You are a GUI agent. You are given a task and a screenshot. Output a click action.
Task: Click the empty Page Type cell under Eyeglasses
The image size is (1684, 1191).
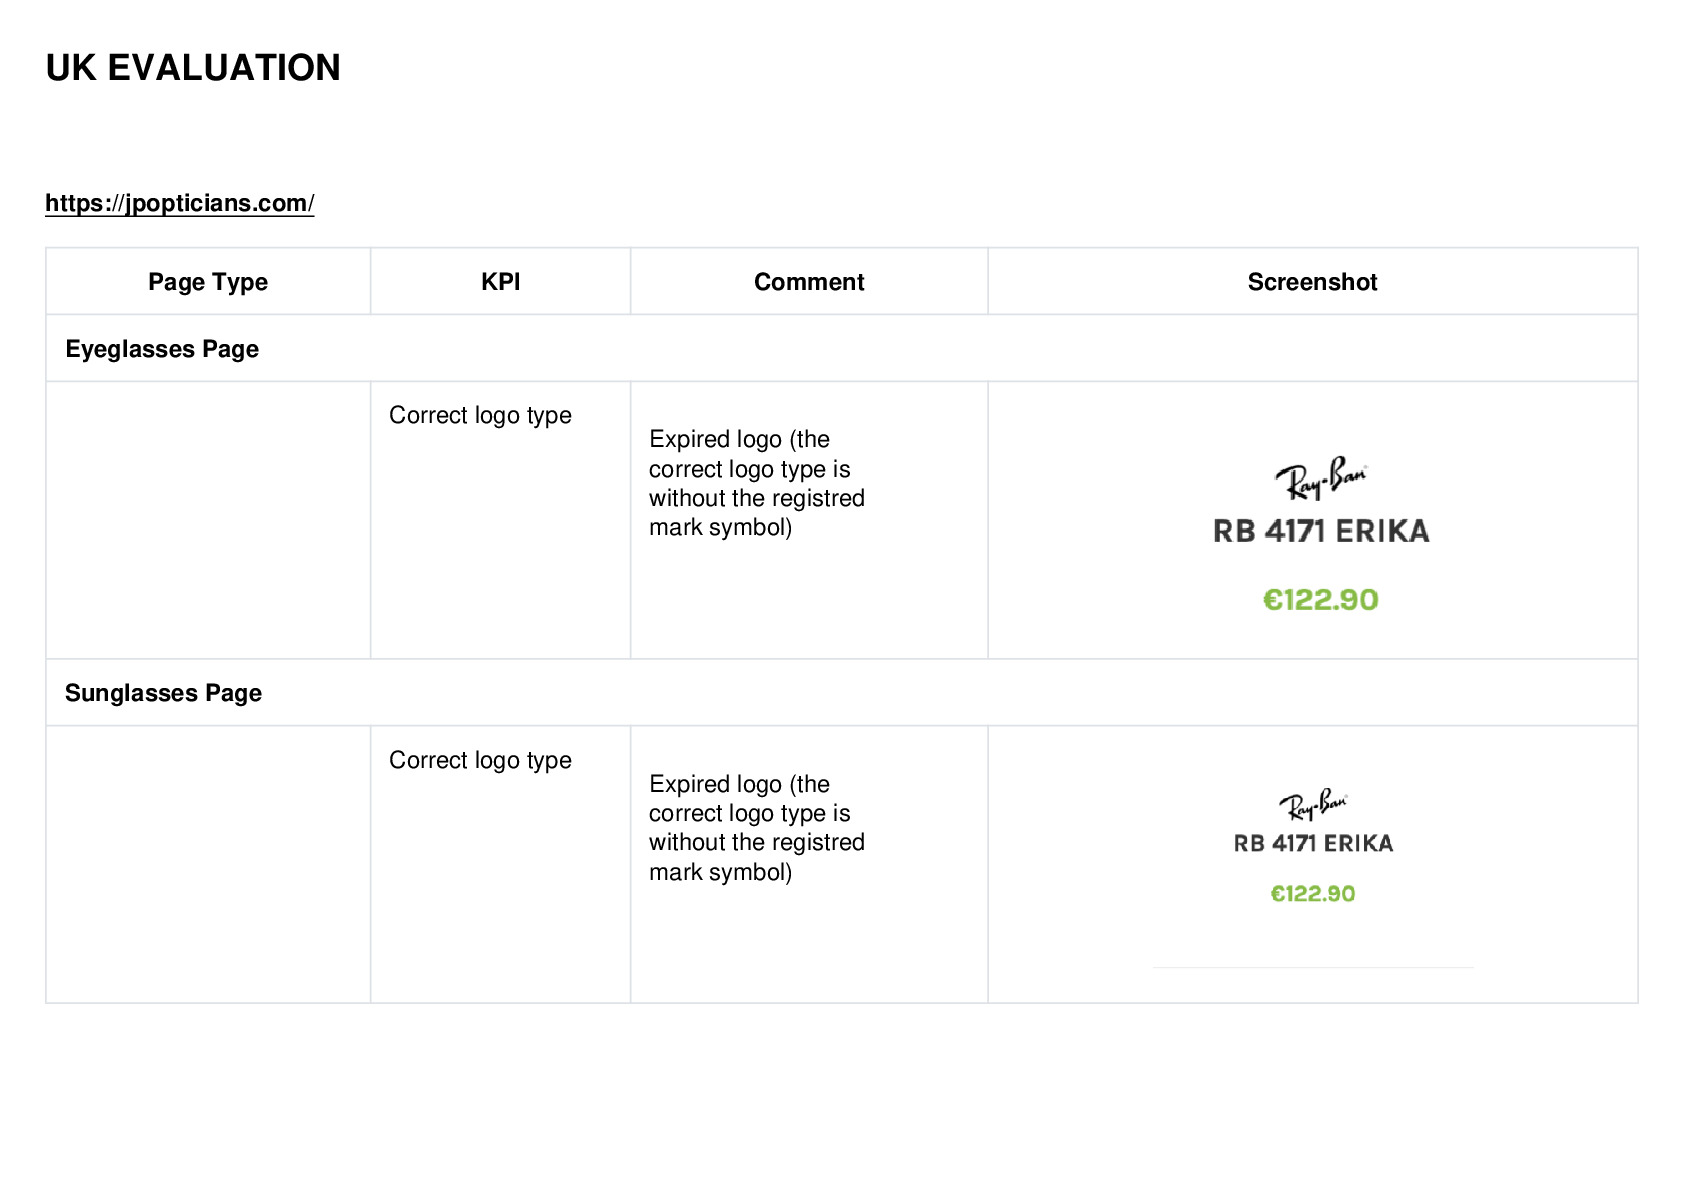208,520
